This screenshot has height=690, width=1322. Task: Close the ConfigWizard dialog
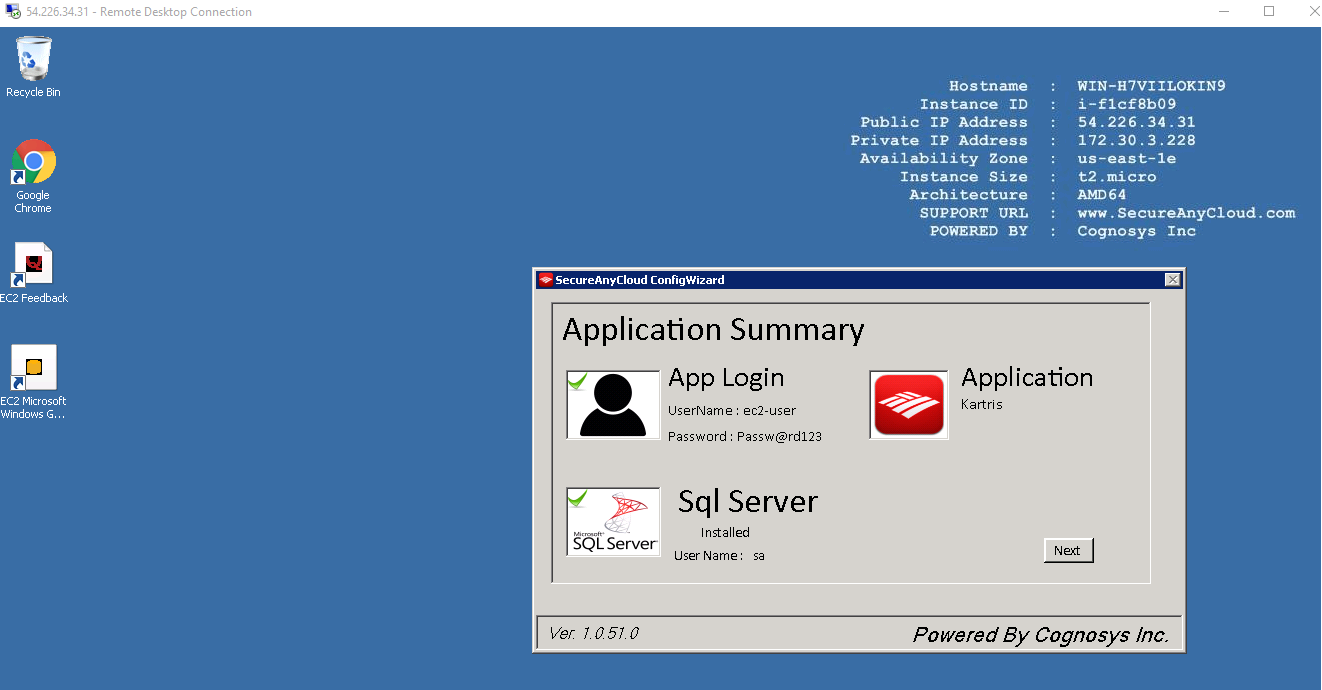(1171, 280)
